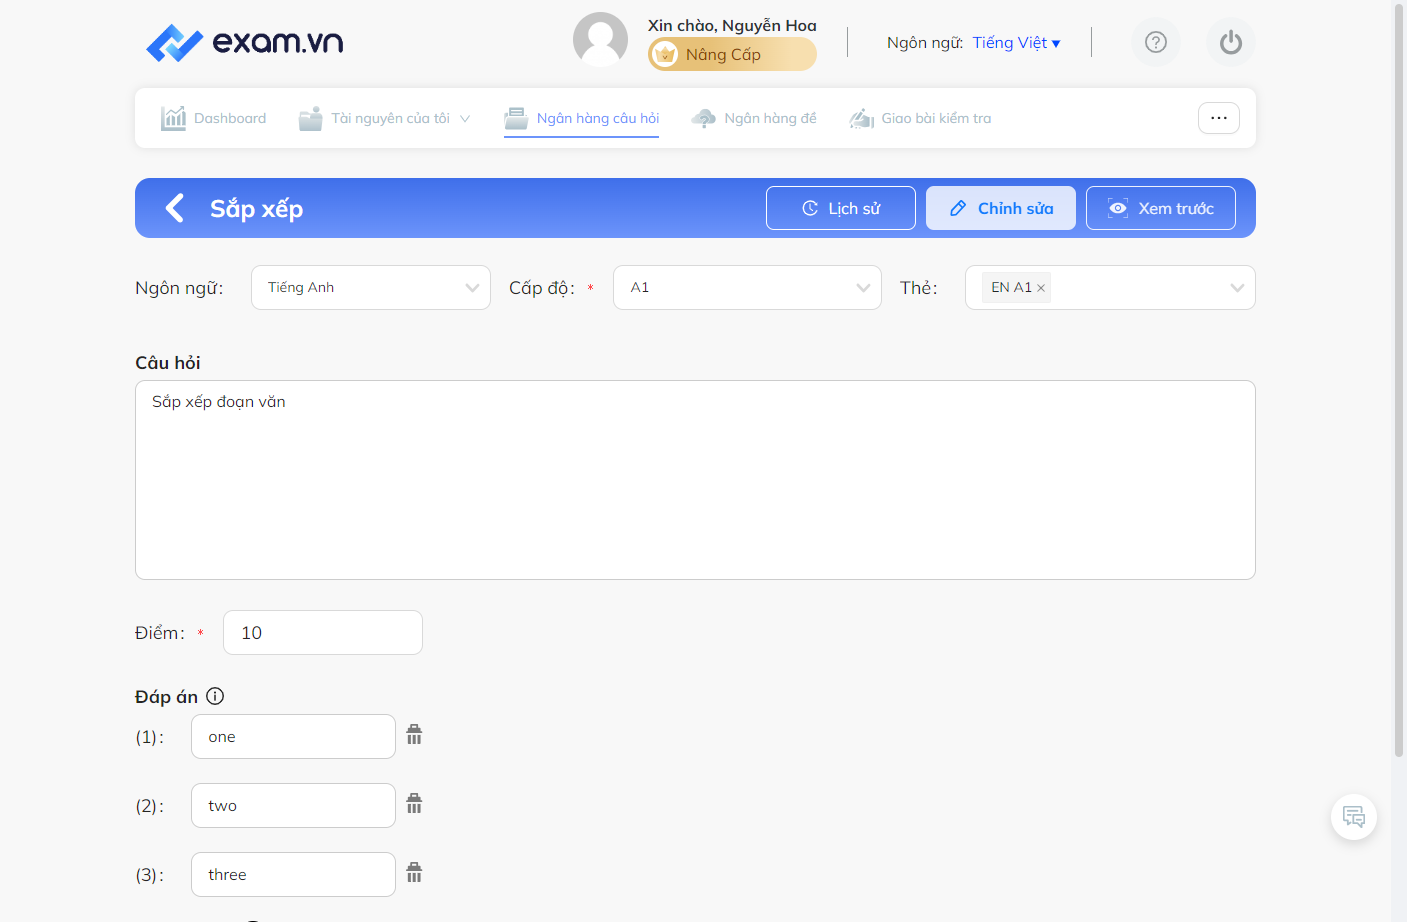Screen dimensions: 1407x922
Task: Click the answer field containing two
Action: (293, 806)
